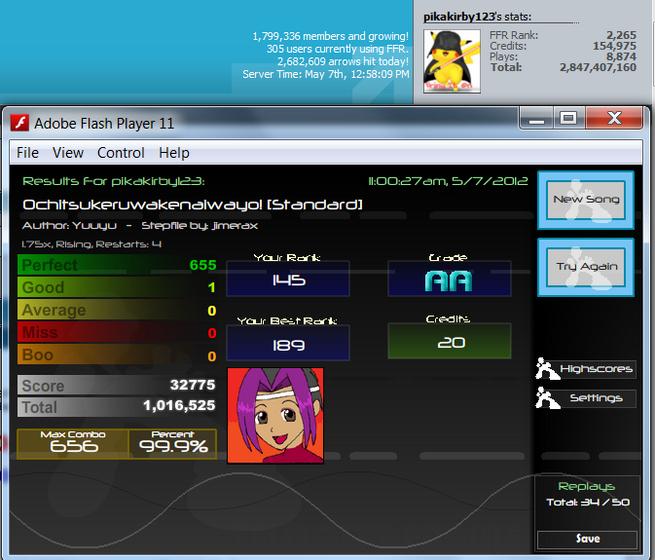Open the File menu

click(x=28, y=153)
